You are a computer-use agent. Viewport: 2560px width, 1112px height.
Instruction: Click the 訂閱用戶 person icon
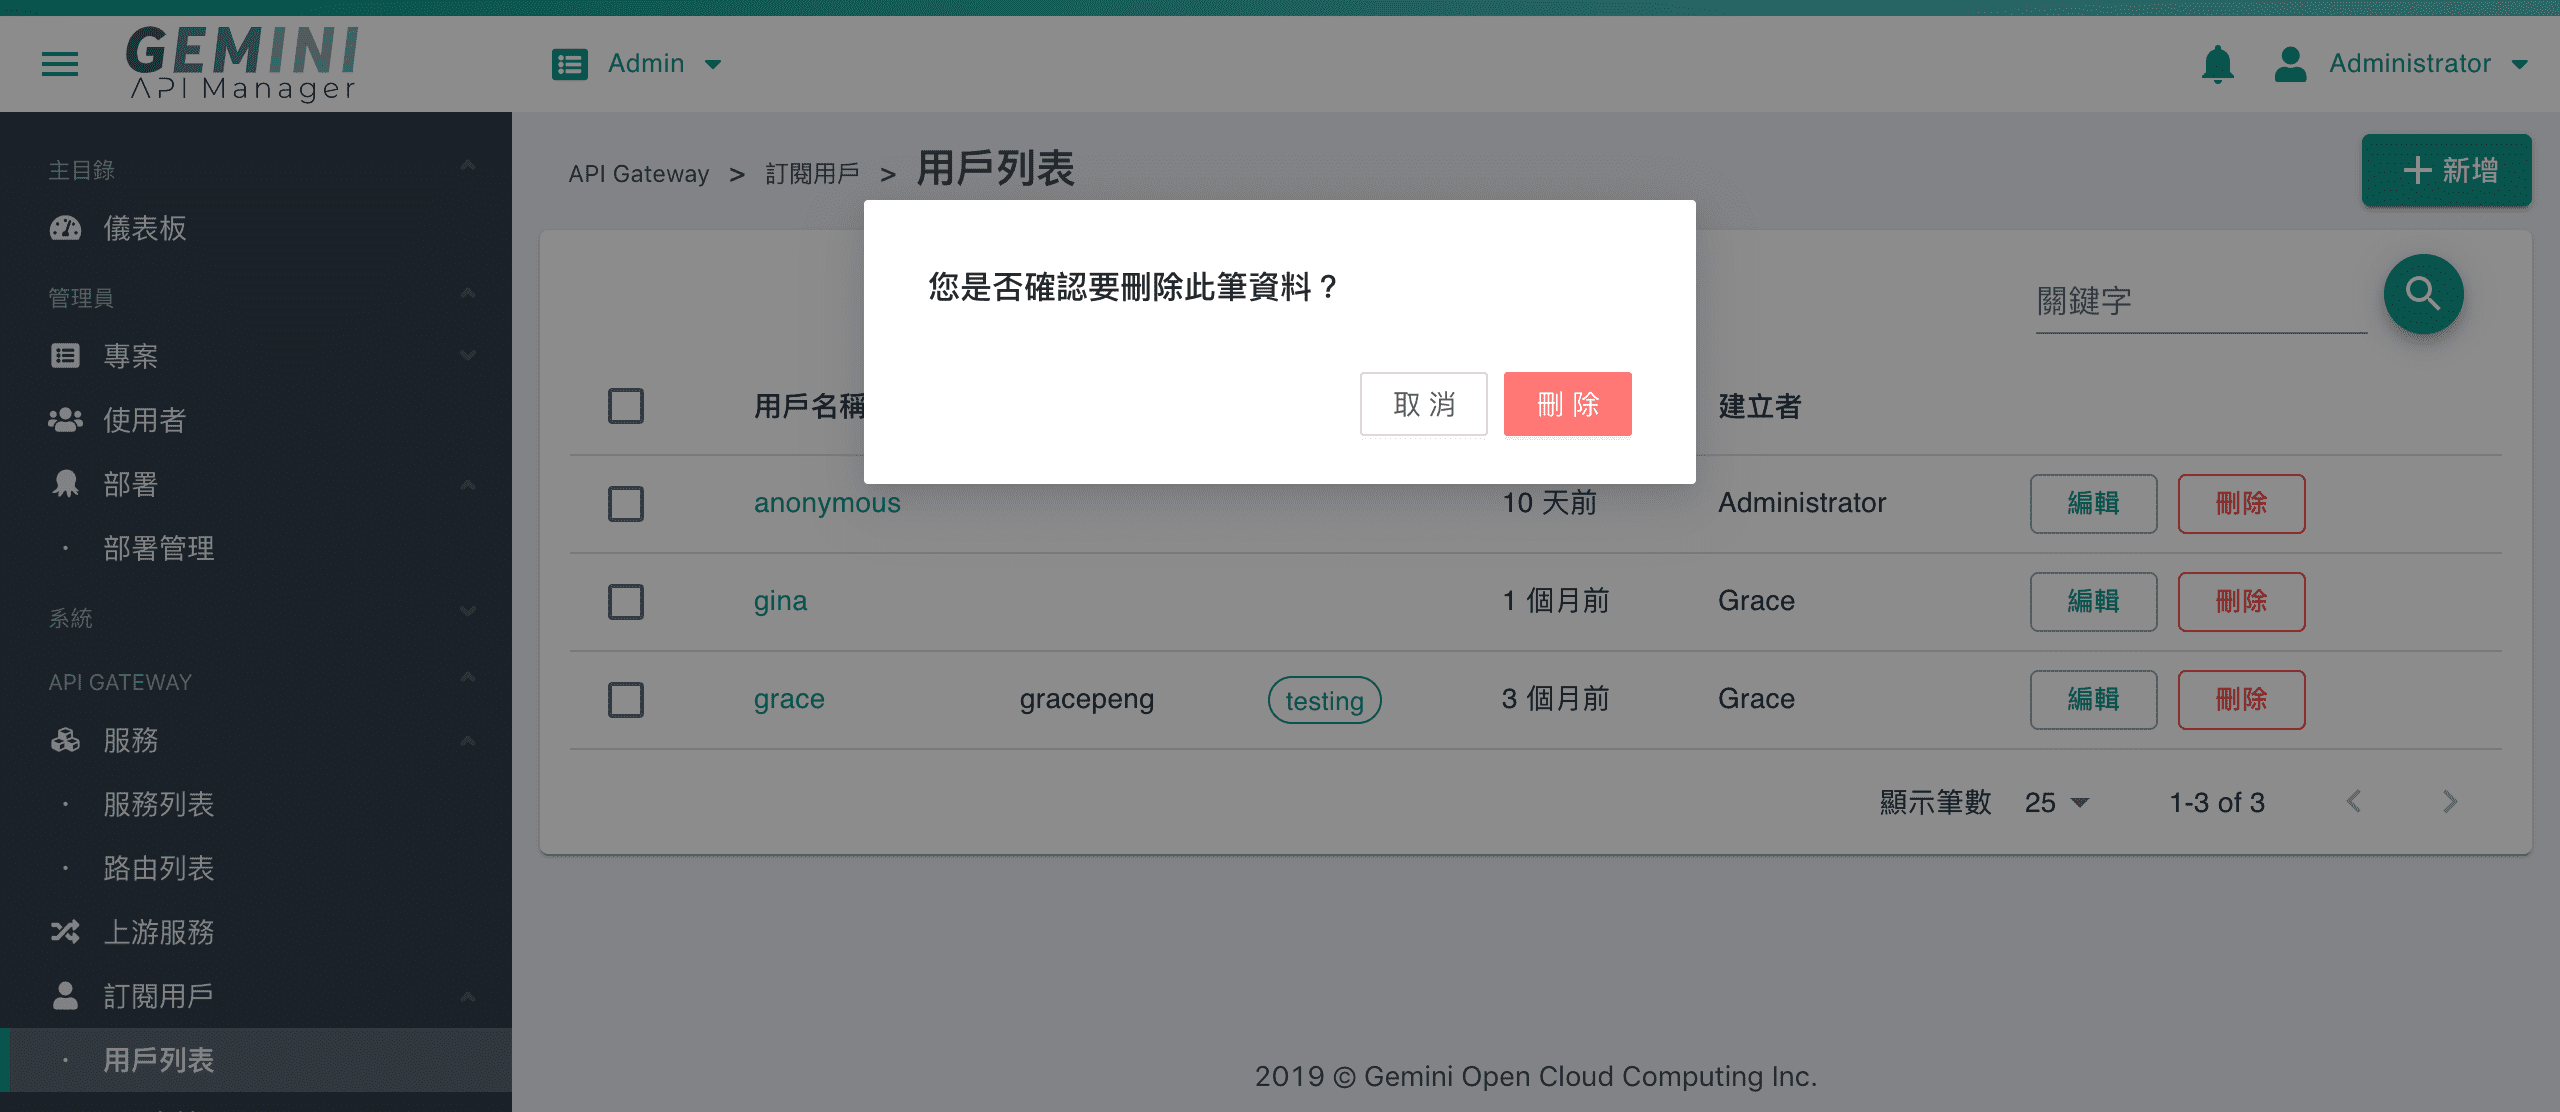pos(65,996)
